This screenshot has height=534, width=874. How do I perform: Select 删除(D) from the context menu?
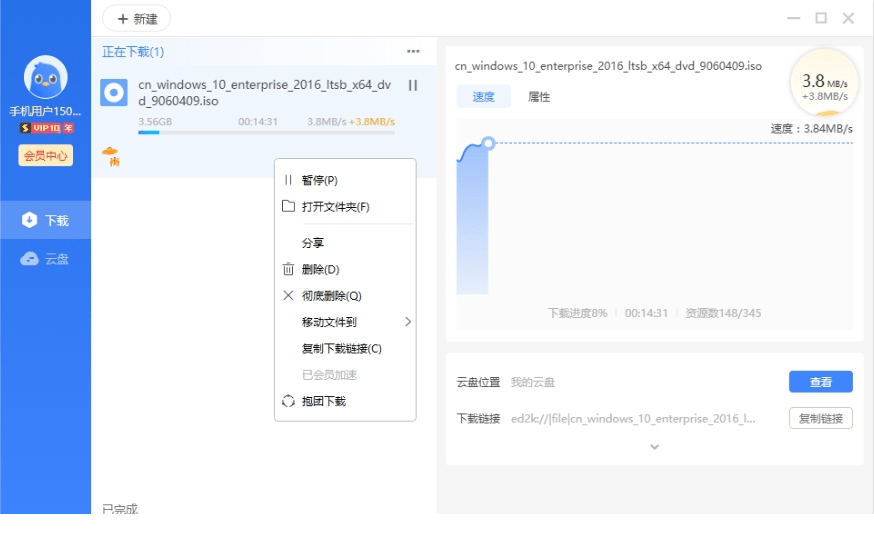point(345,269)
